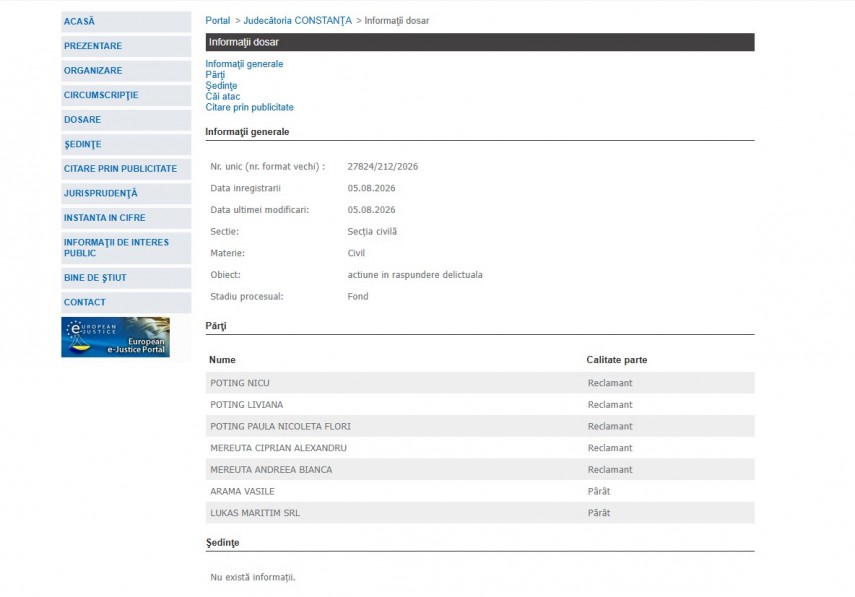Select case number 27824/212/2026
The image size is (855, 597).
[383, 167]
